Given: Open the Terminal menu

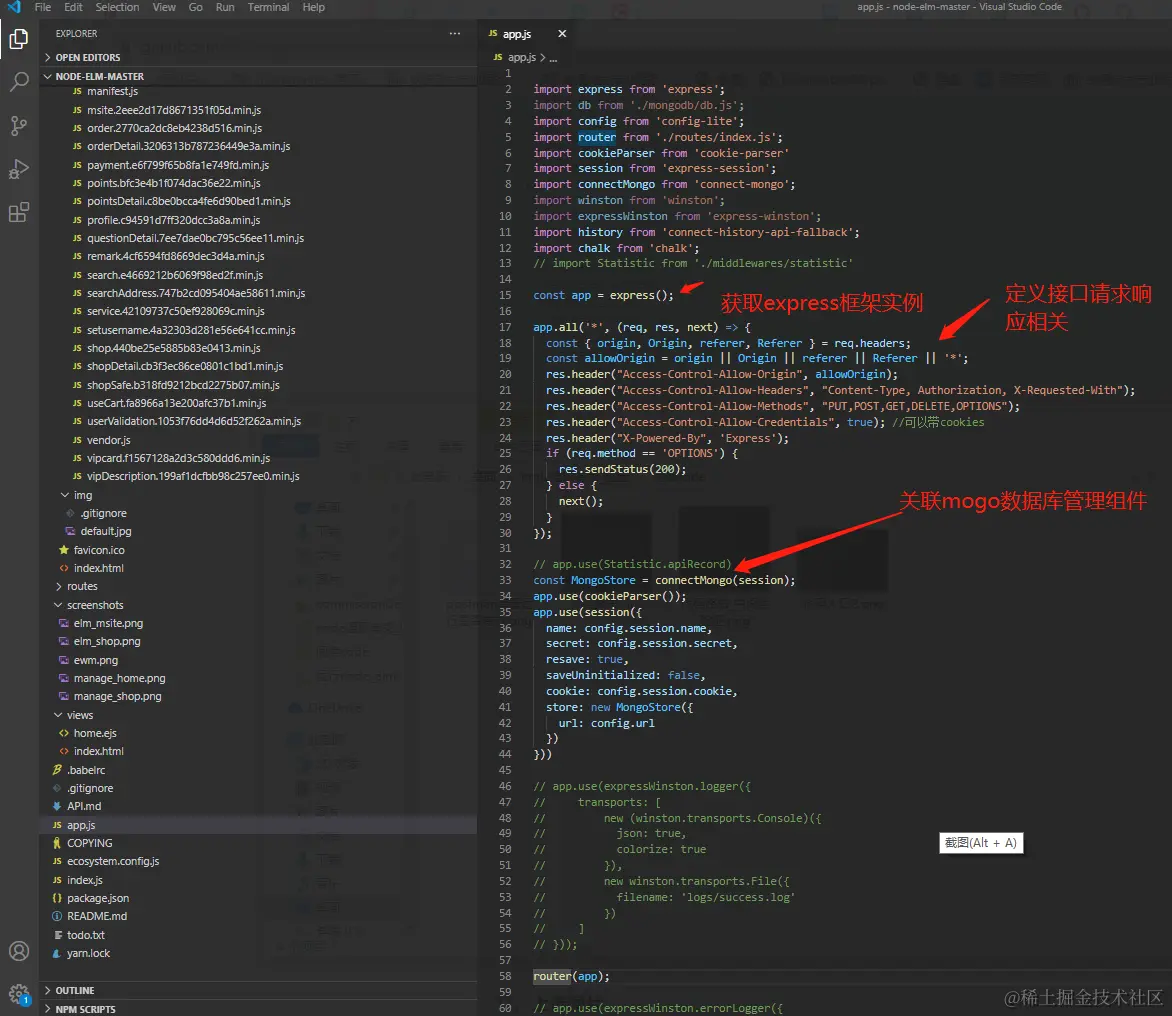Looking at the screenshot, I should click(x=268, y=7).
